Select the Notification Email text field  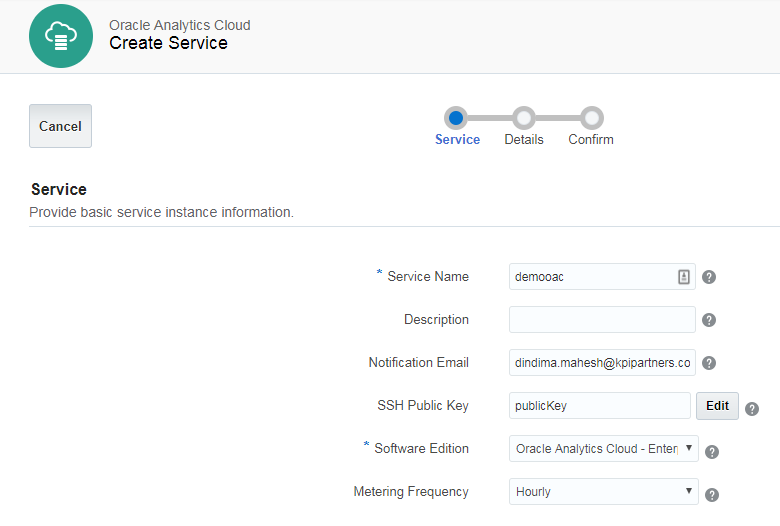(x=602, y=363)
